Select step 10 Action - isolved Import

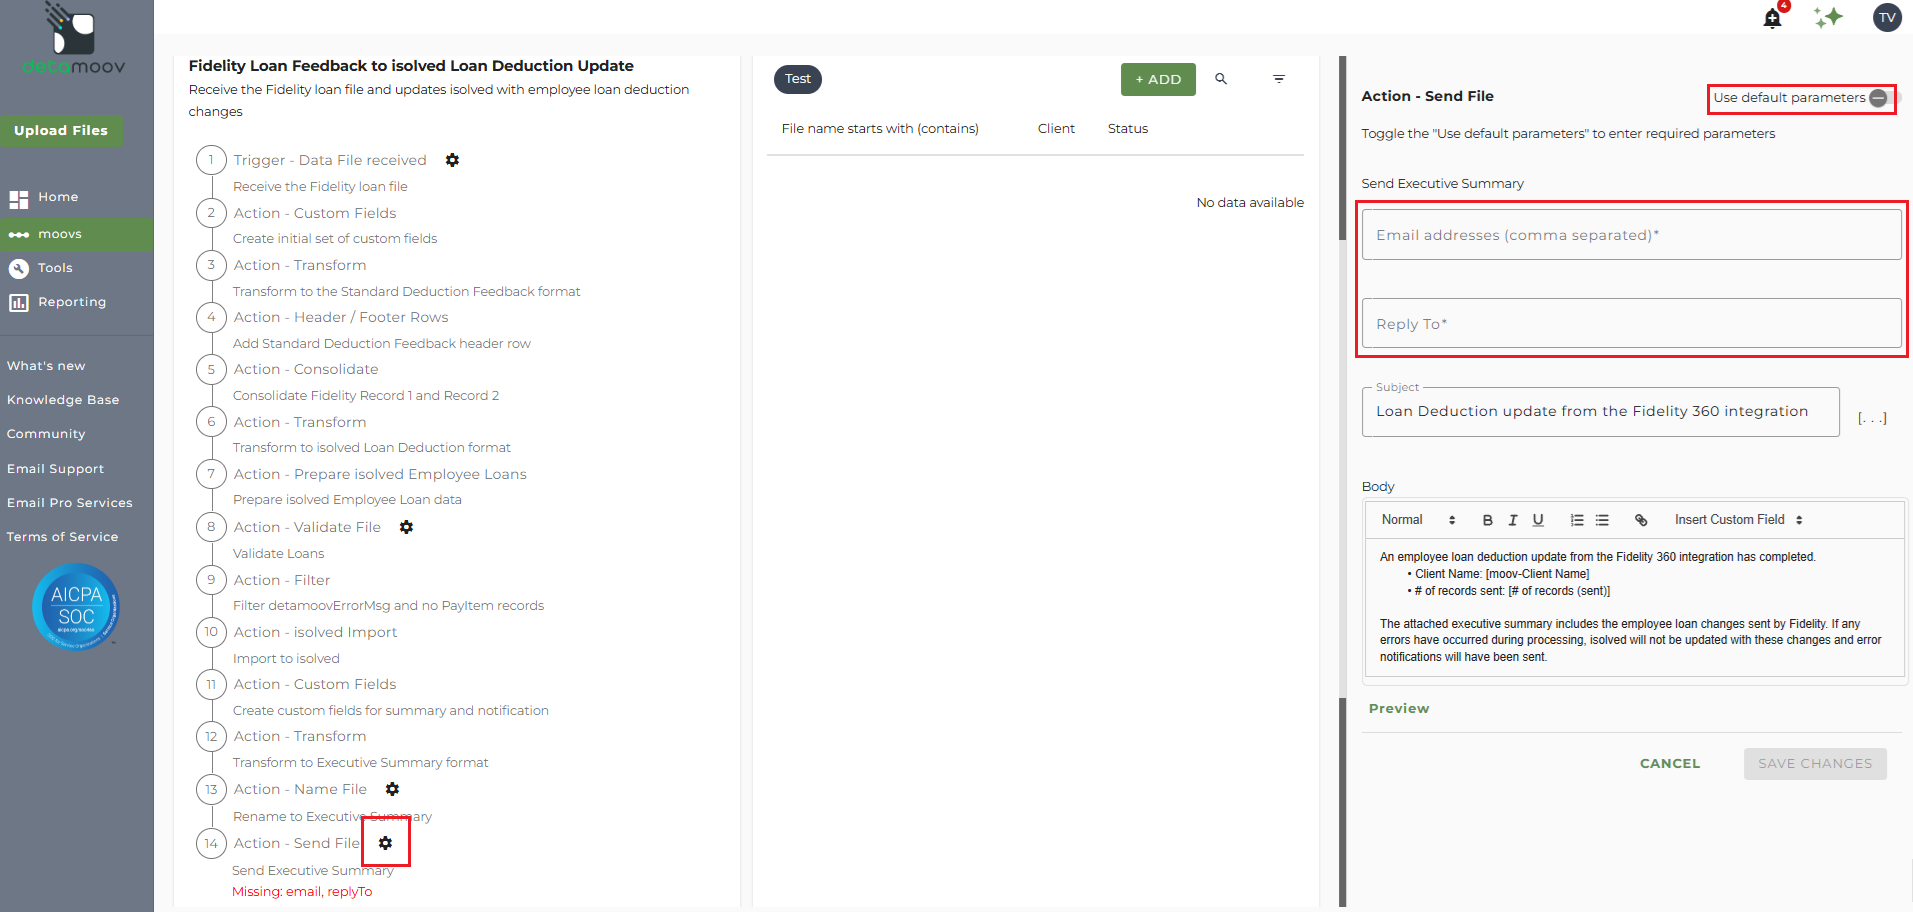point(315,632)
